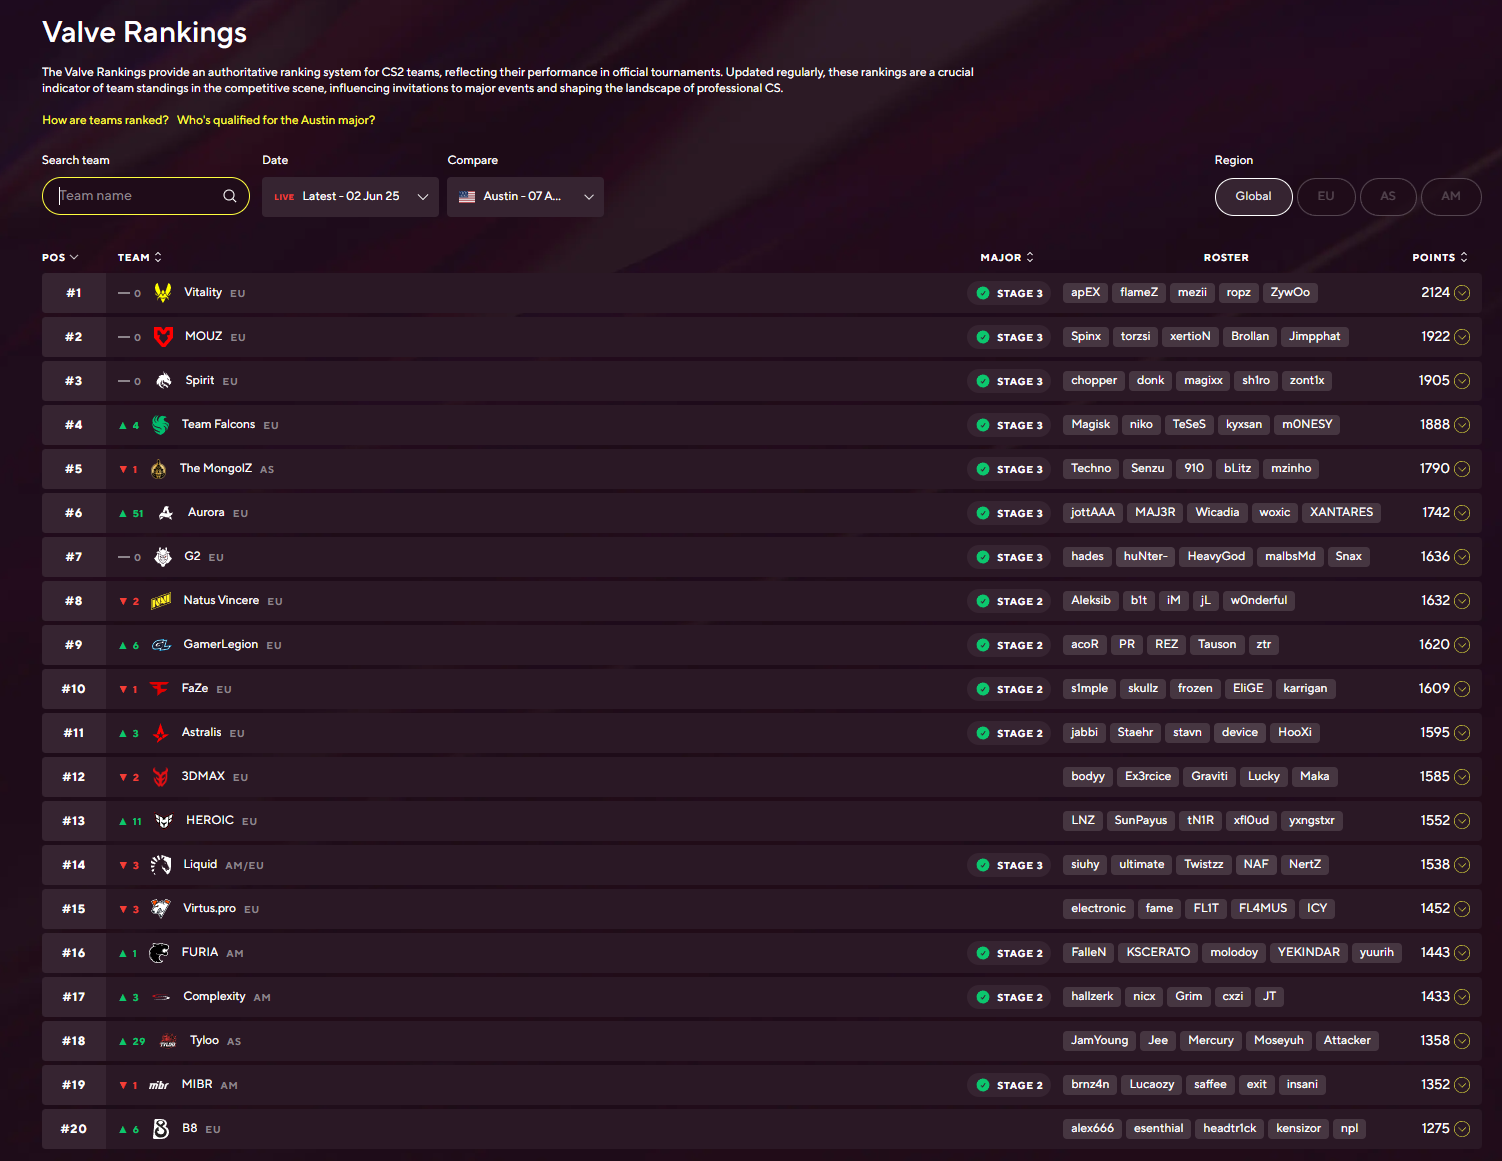The width and height of the screenshot is (1502, 1161).
Task: Sort by the POINTS column header
Action: [x=1440, y=258]
